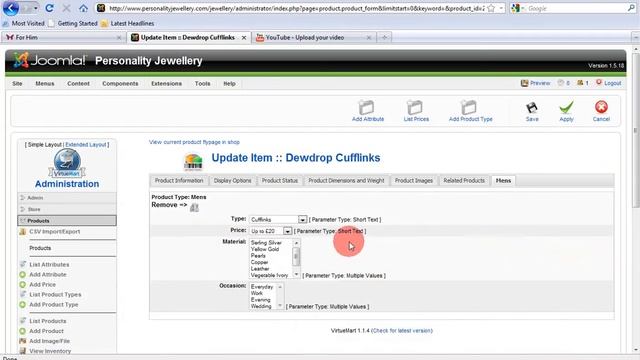Viewport: 640px width, 360px height.
Task: Select Leather in Material list
Action: coord(260,269)
